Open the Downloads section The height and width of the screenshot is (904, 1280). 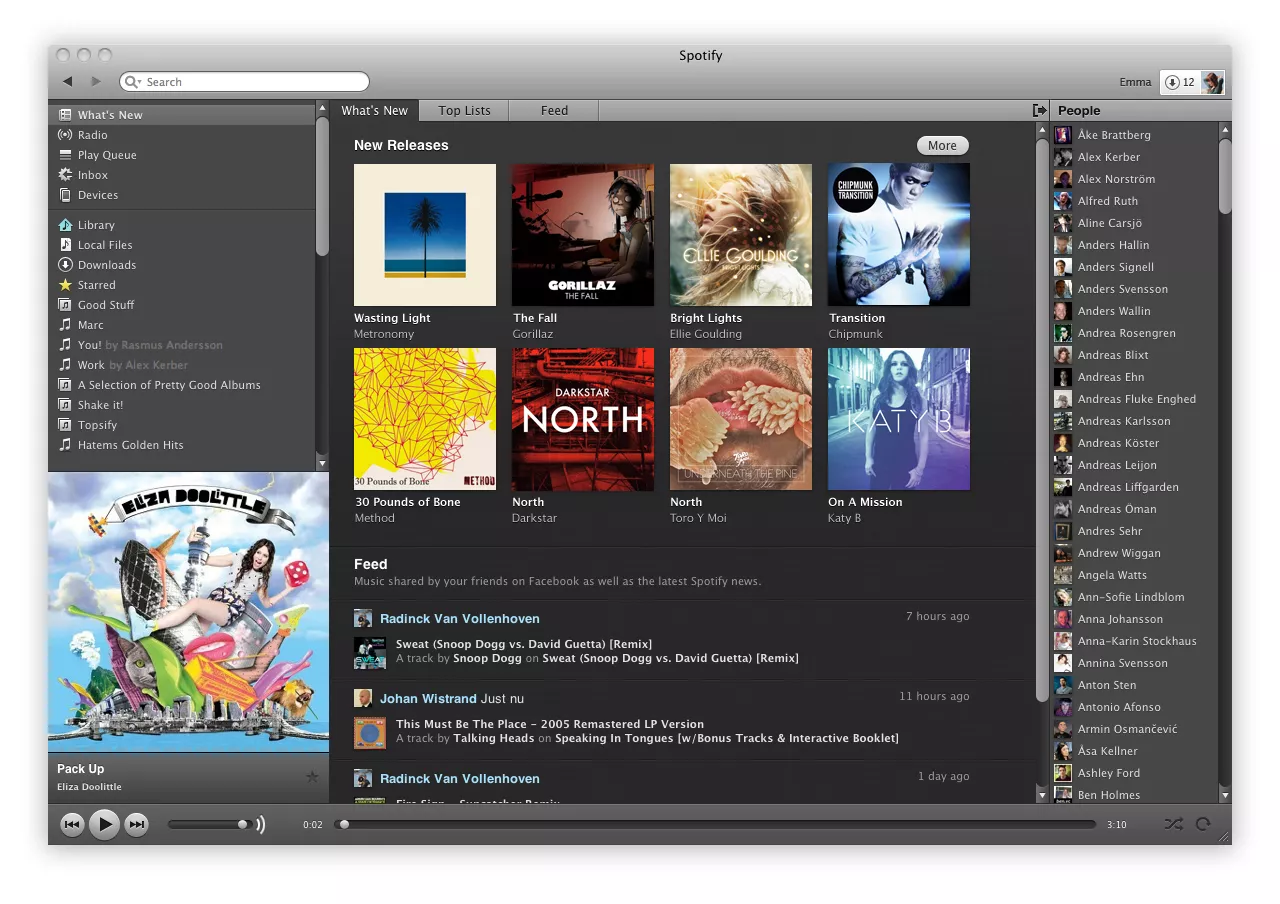tap(107, 264)
